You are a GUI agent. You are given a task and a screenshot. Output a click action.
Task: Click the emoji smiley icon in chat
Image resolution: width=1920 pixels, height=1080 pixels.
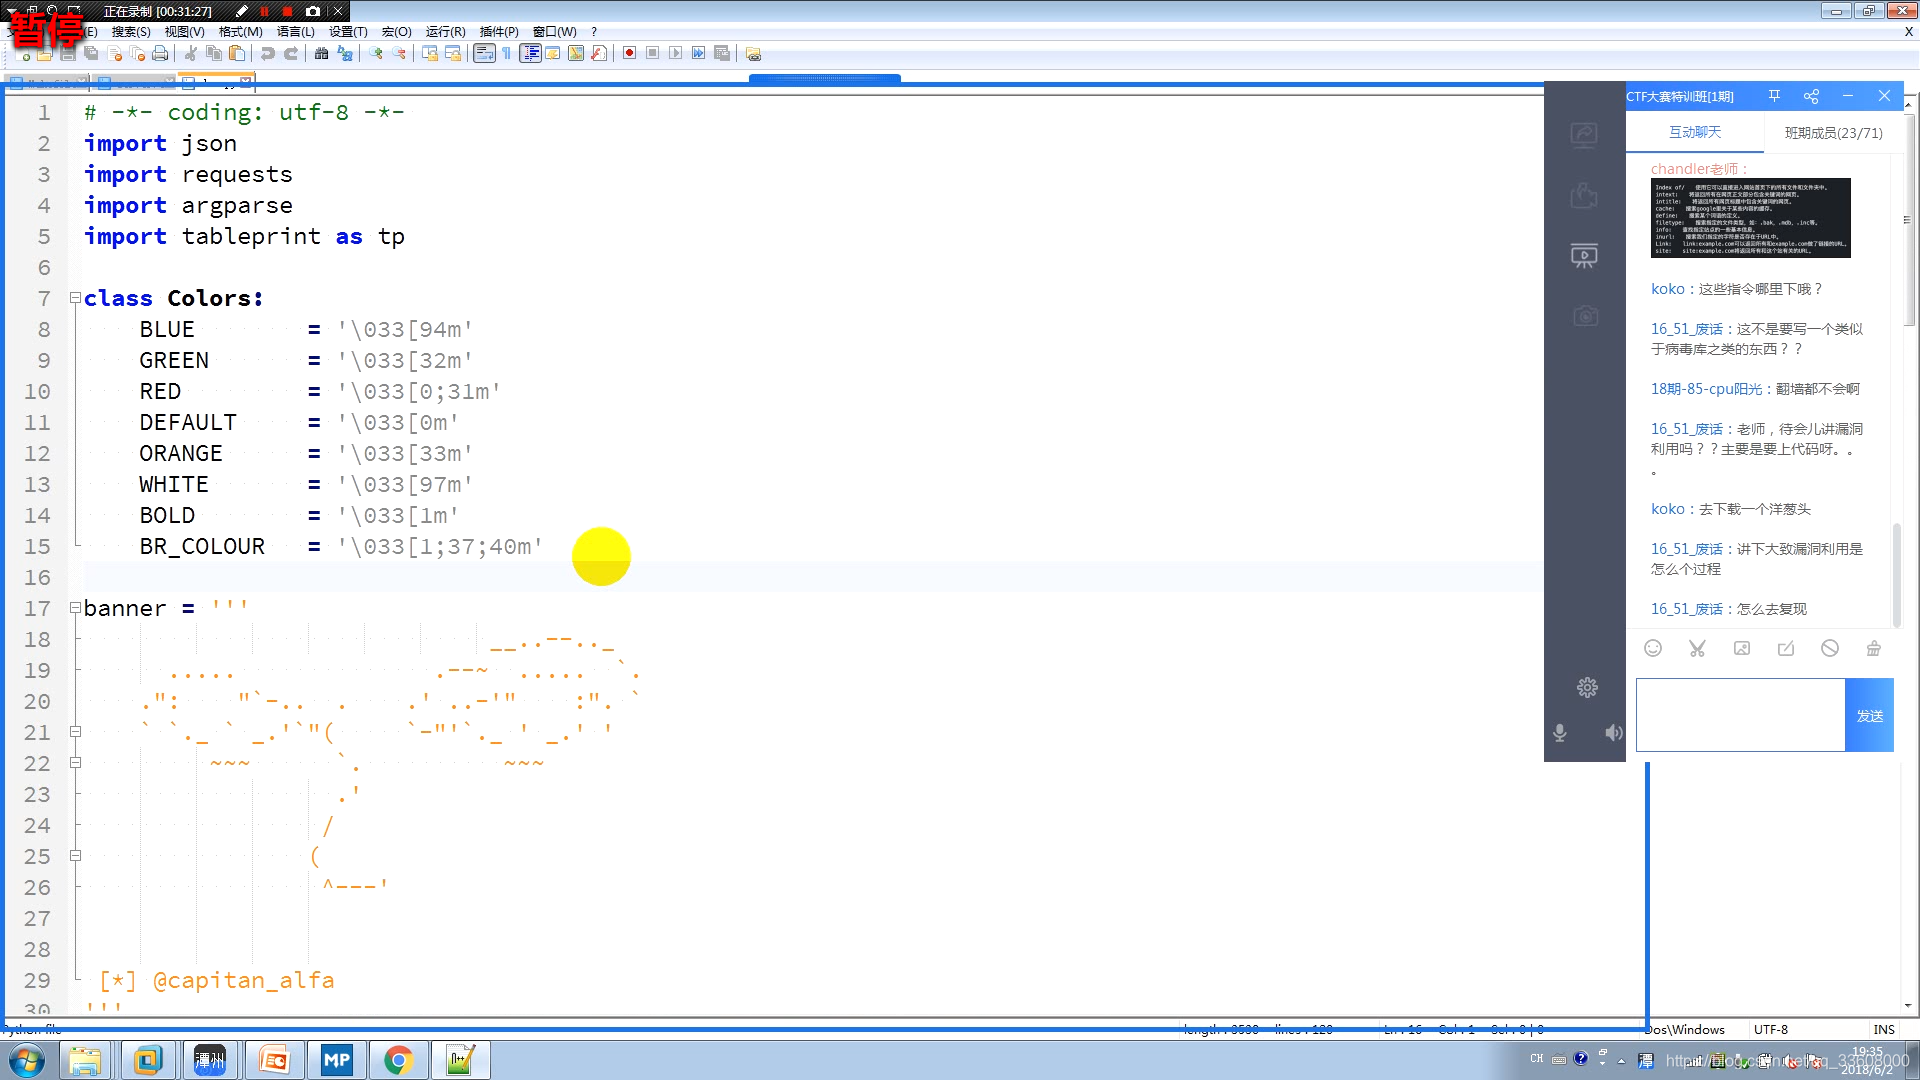pyautogui.click(x=1653, y=648)
